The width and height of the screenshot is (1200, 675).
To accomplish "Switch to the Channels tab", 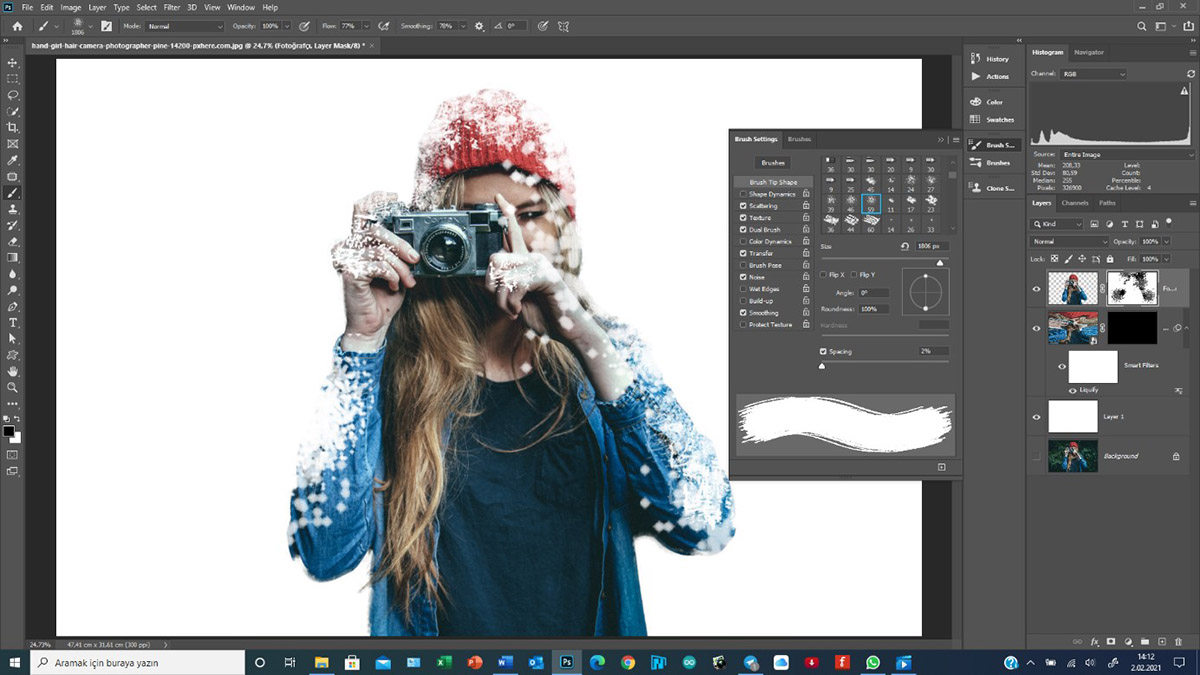I will (x=1075, y=203).
